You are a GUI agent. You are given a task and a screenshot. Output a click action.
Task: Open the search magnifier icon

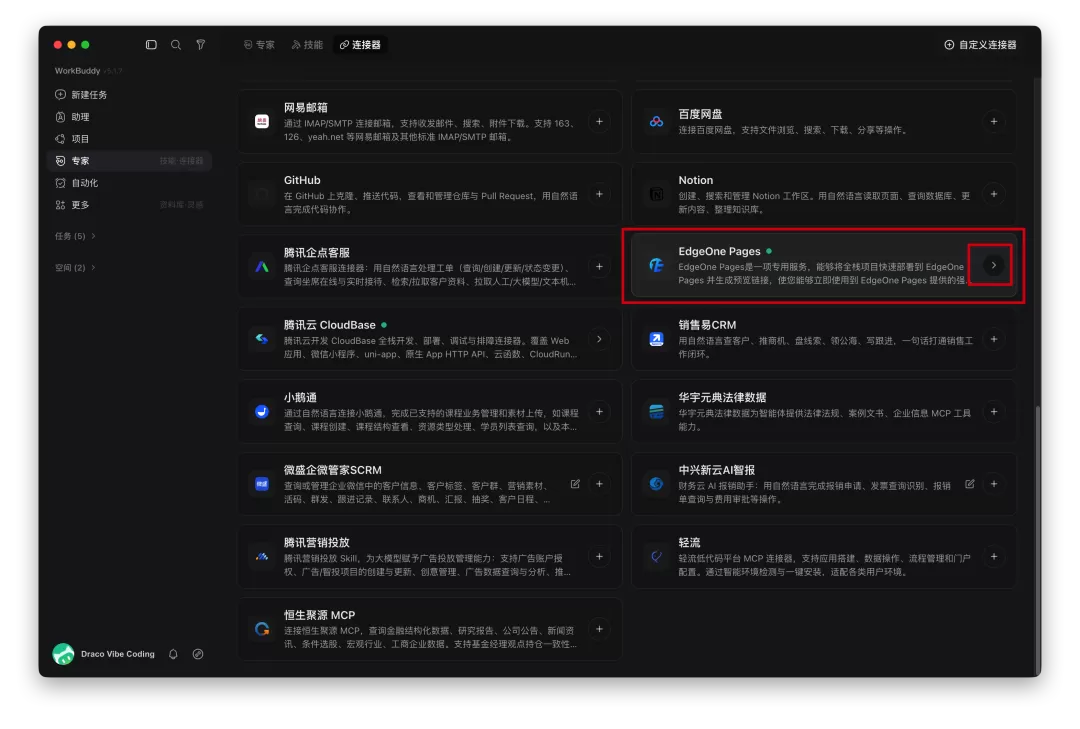[176, 45]
